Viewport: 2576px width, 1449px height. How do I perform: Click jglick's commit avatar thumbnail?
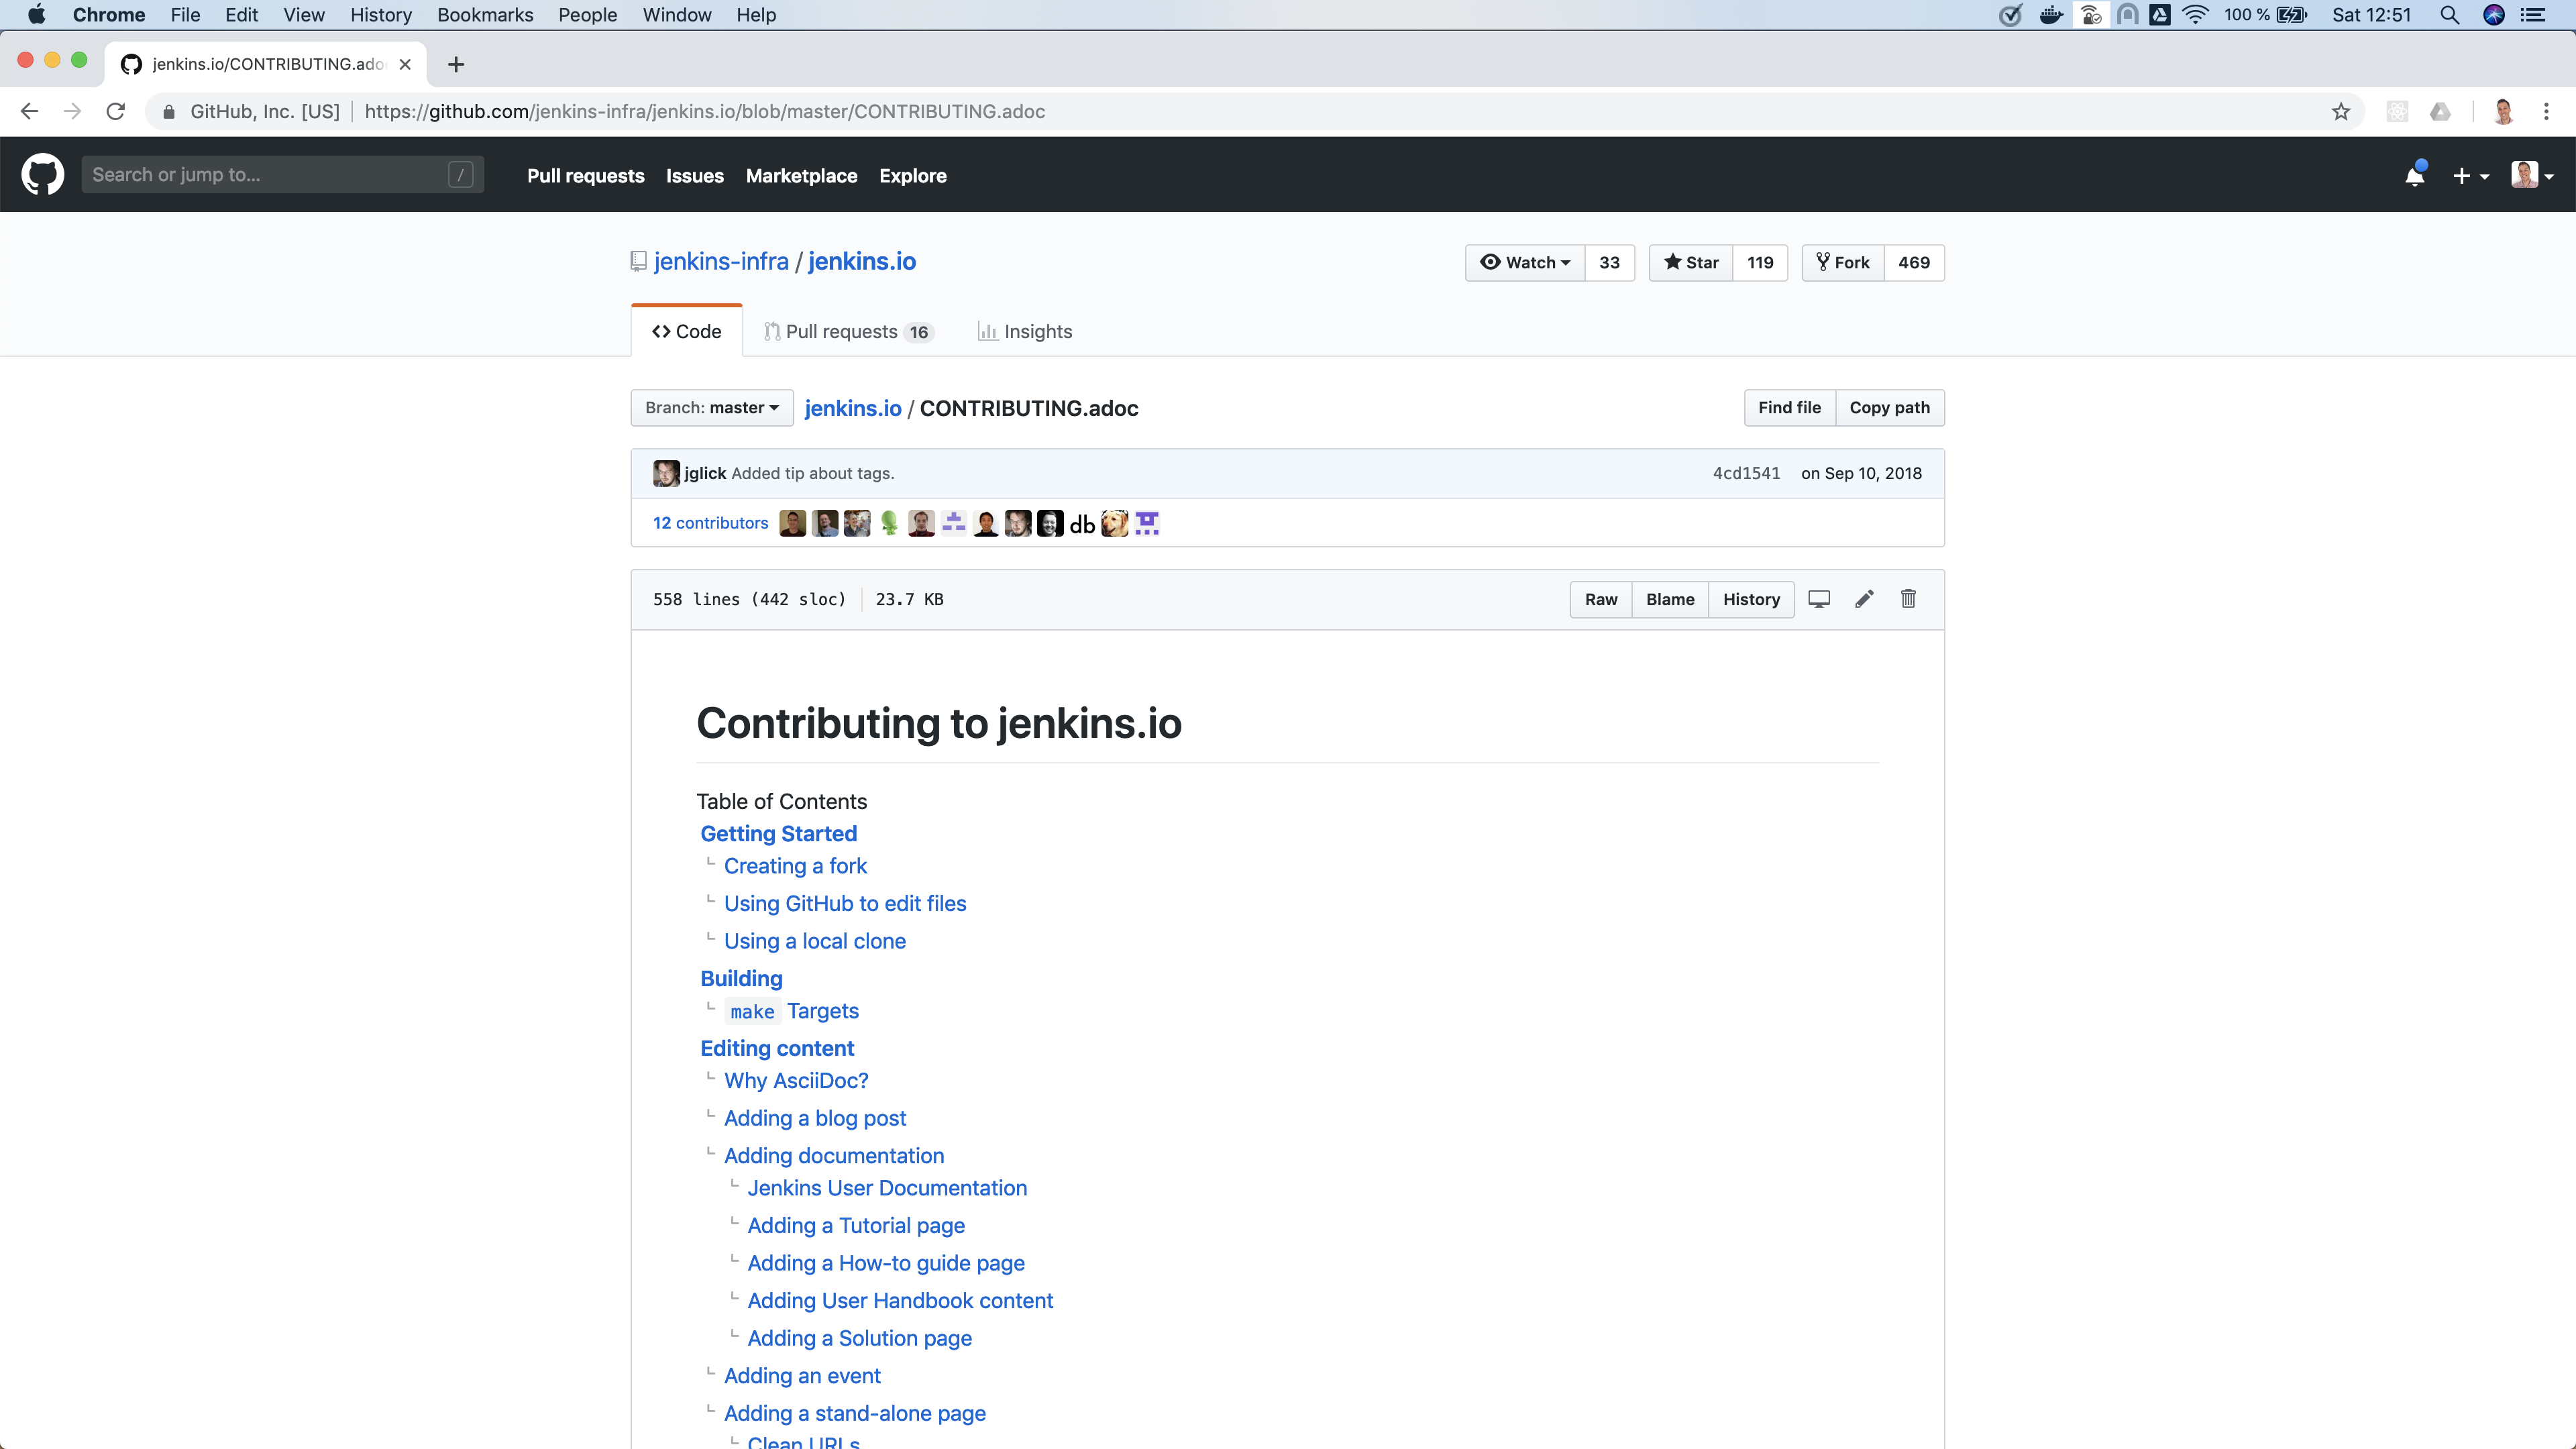point(666,474)
